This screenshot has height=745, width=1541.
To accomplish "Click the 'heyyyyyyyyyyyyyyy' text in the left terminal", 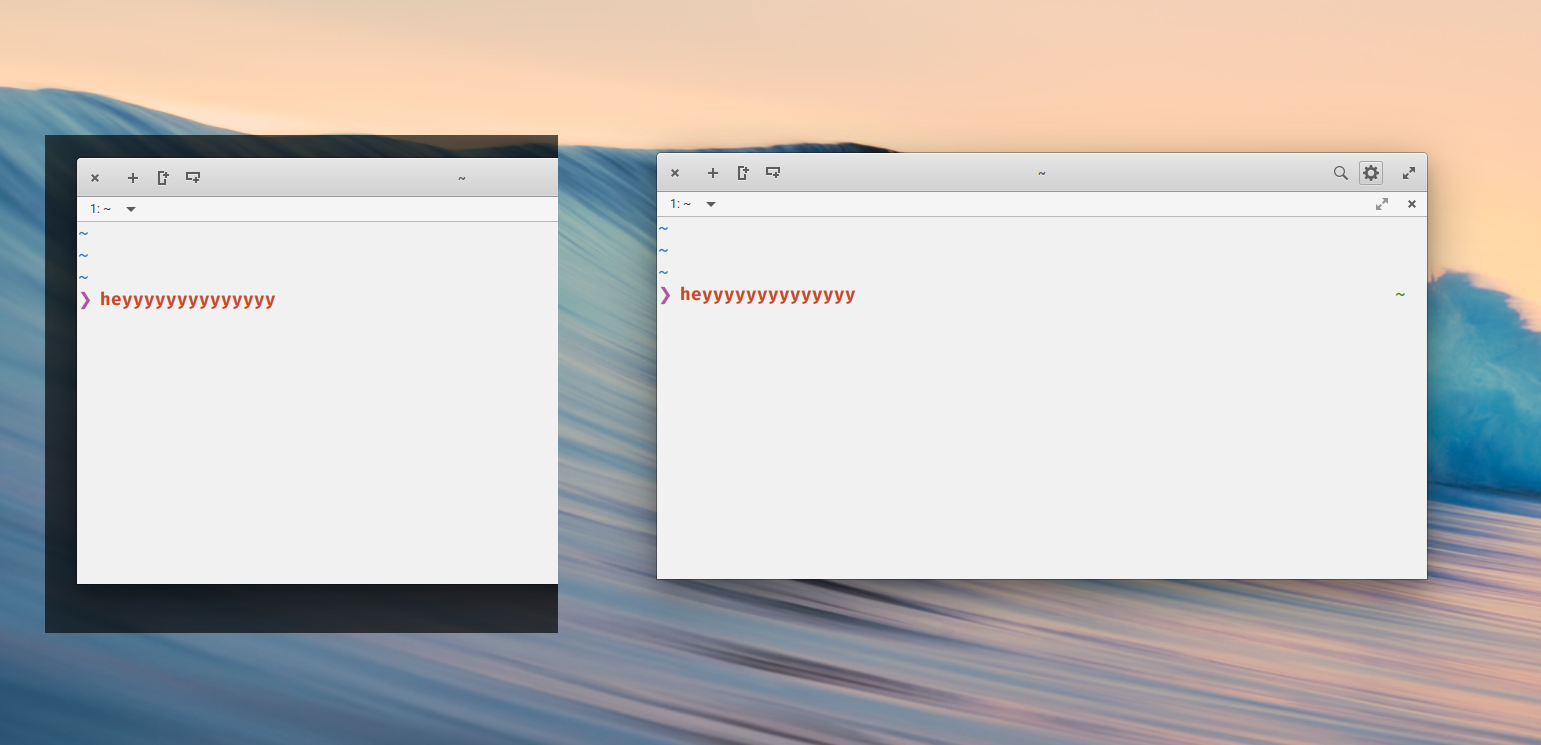I will point(188,300).
